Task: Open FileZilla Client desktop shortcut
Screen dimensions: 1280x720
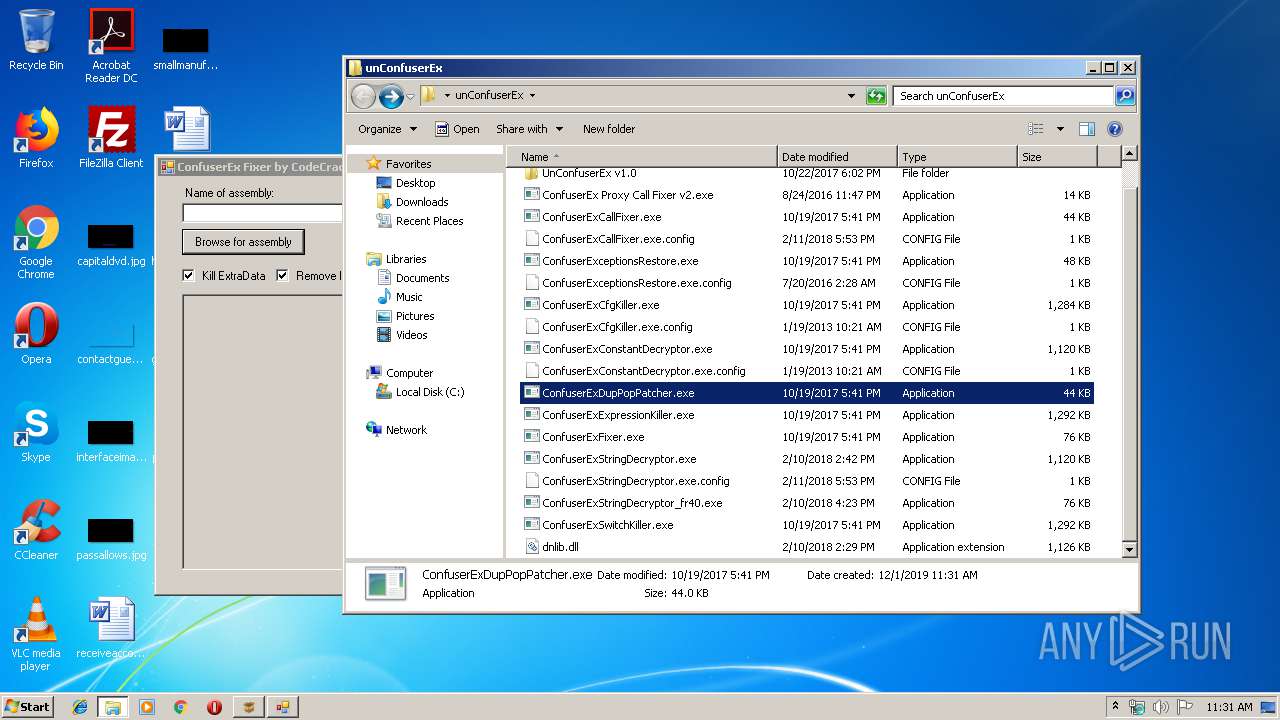Action: 111,138
